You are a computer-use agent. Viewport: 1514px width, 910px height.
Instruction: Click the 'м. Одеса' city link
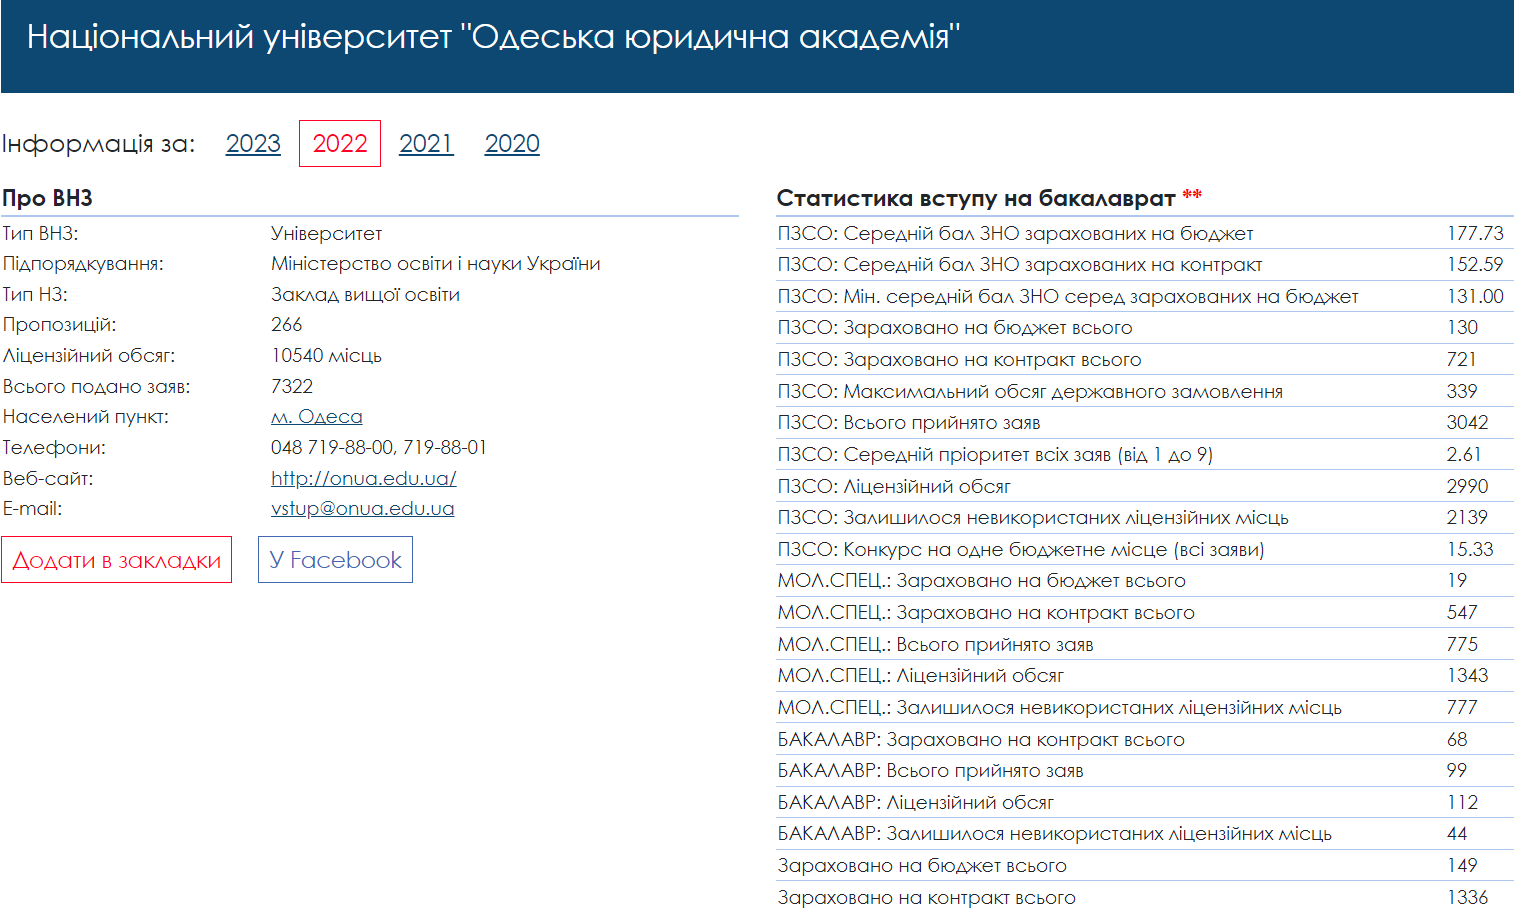tap(316, 417)
